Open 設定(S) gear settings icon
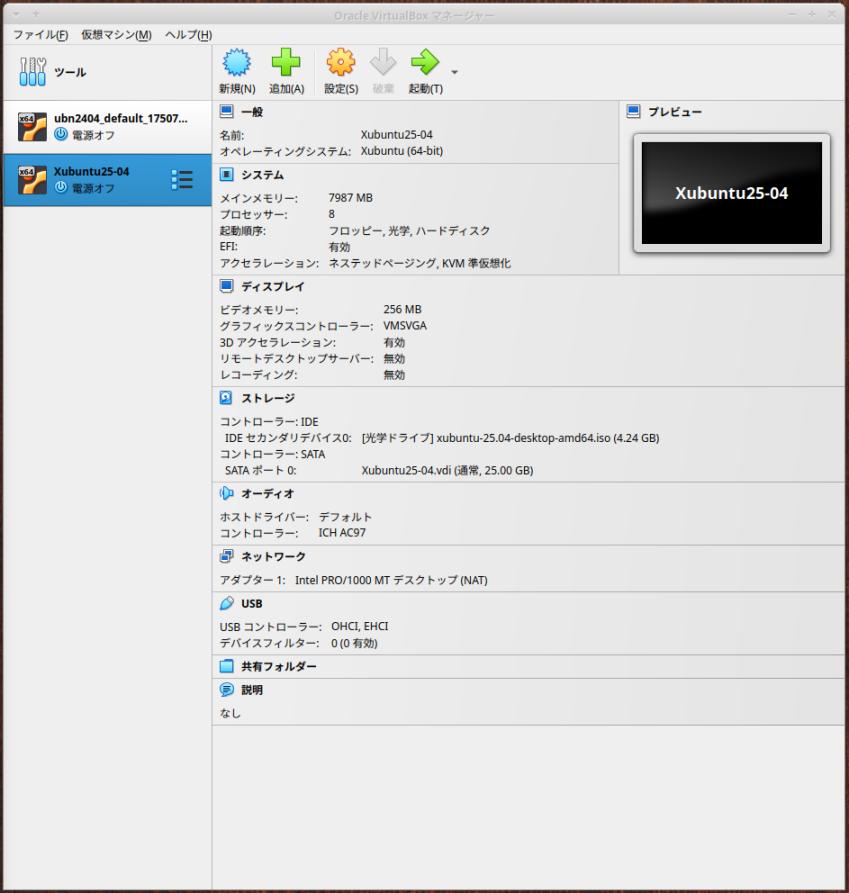Viewport: 849px width, 893px height. (341, 62)
